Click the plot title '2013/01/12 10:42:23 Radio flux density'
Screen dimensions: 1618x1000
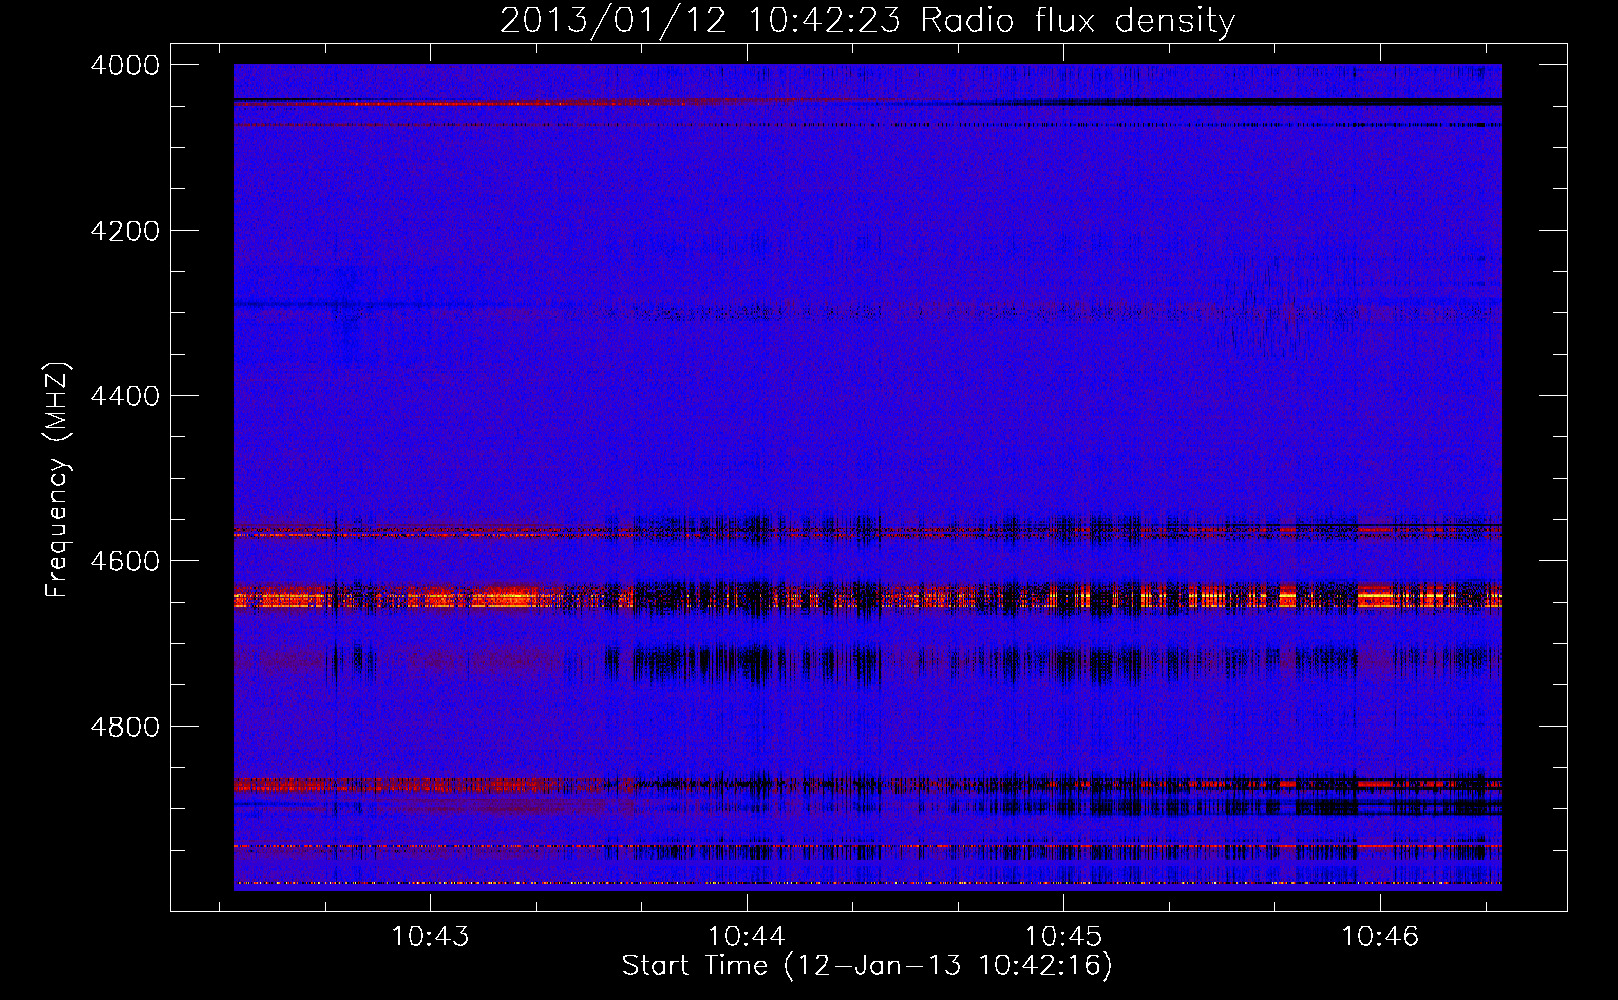pyautogui.click(x=867, y=20)
